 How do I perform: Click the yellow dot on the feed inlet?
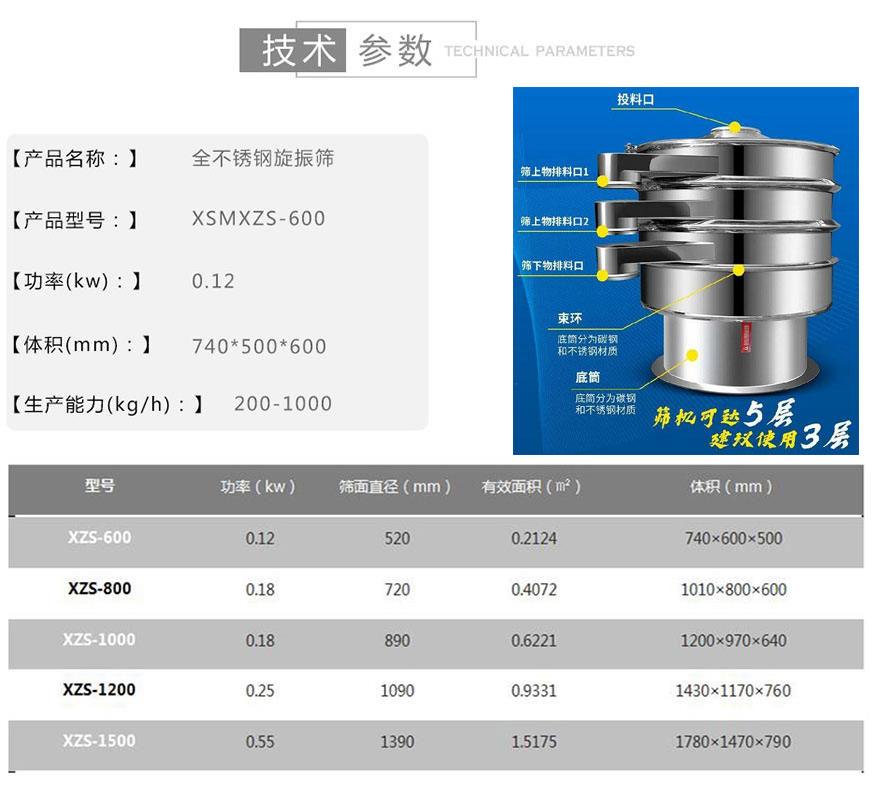(x=735, y=127)
